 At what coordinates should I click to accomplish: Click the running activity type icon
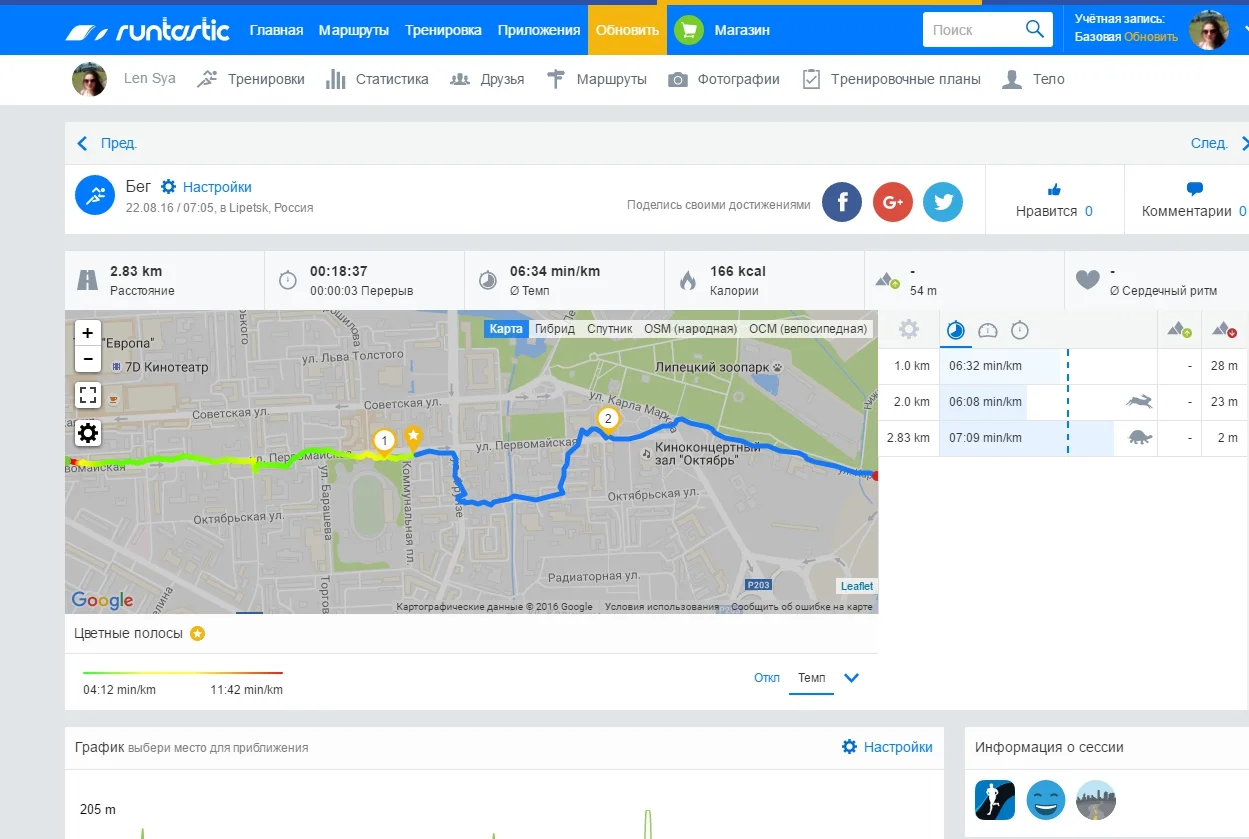[95, 195]
